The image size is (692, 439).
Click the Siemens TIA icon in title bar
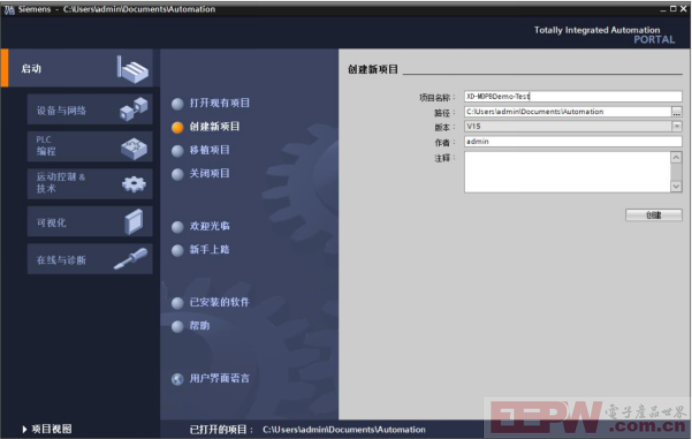(9, 10)
